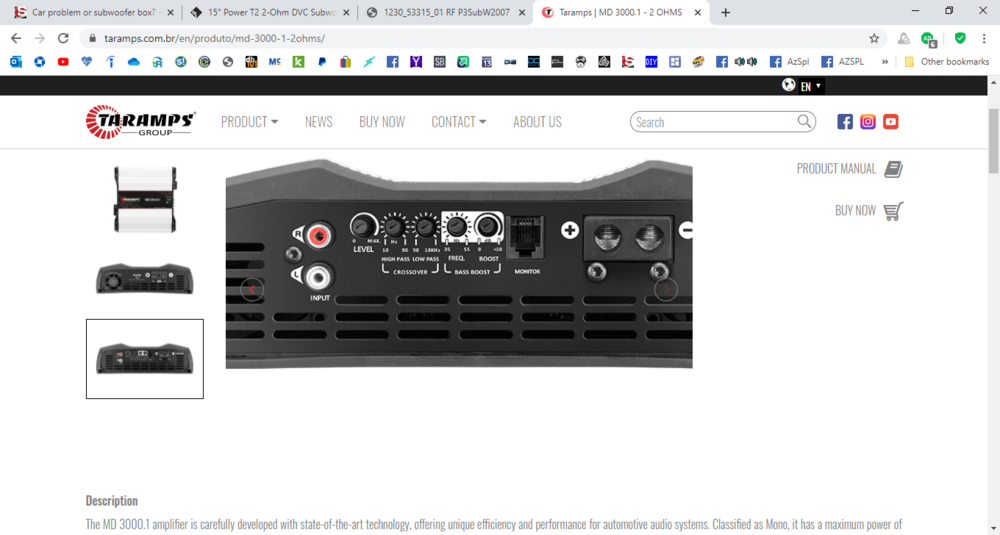Image resolution: width=1000 pixels, height=535 pixels.
Task: Open the green K bookmark icon
Action: point(298,62)
